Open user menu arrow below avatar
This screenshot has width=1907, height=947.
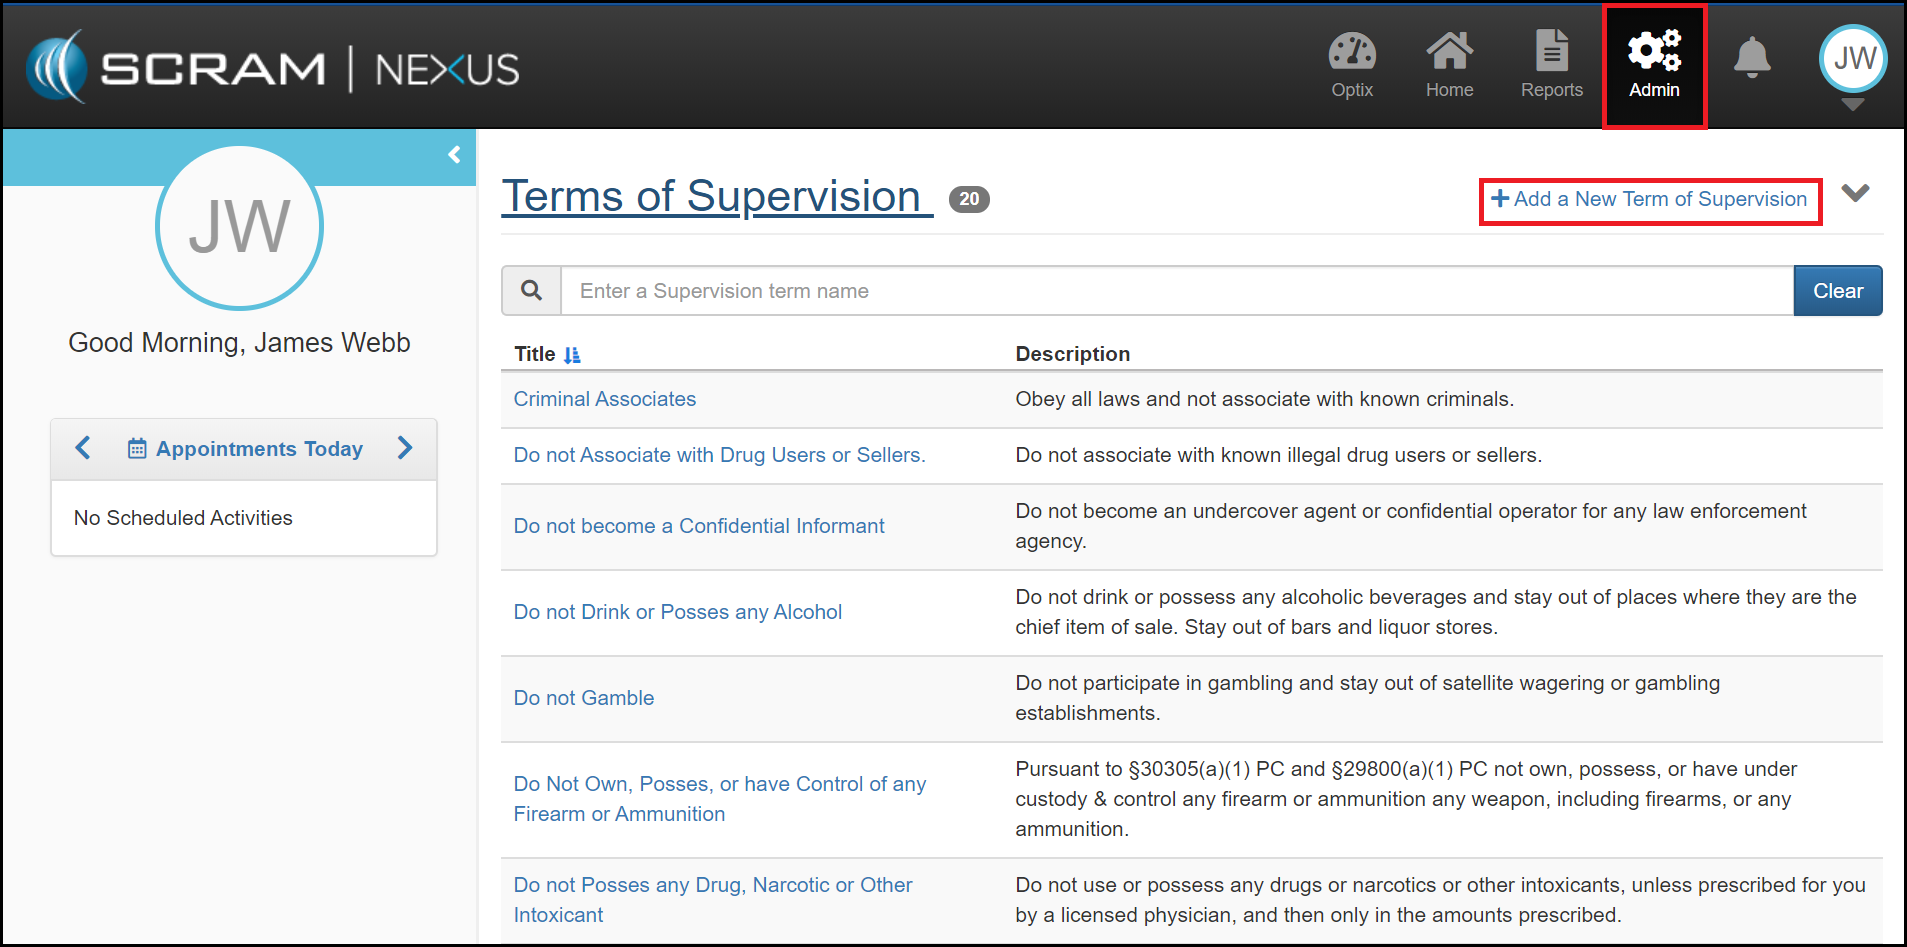coord(1852,105)
